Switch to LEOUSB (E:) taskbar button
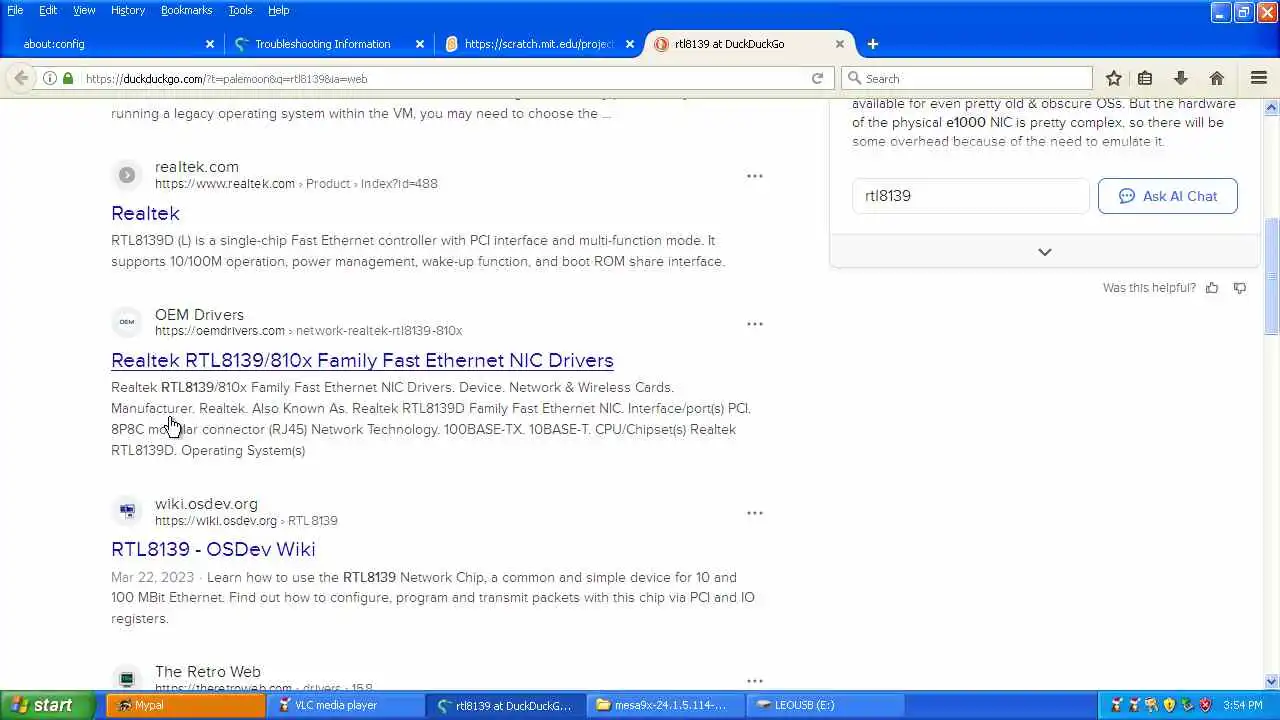Image resolution: width=1280 pixels, height=720 pixels. 825,705
